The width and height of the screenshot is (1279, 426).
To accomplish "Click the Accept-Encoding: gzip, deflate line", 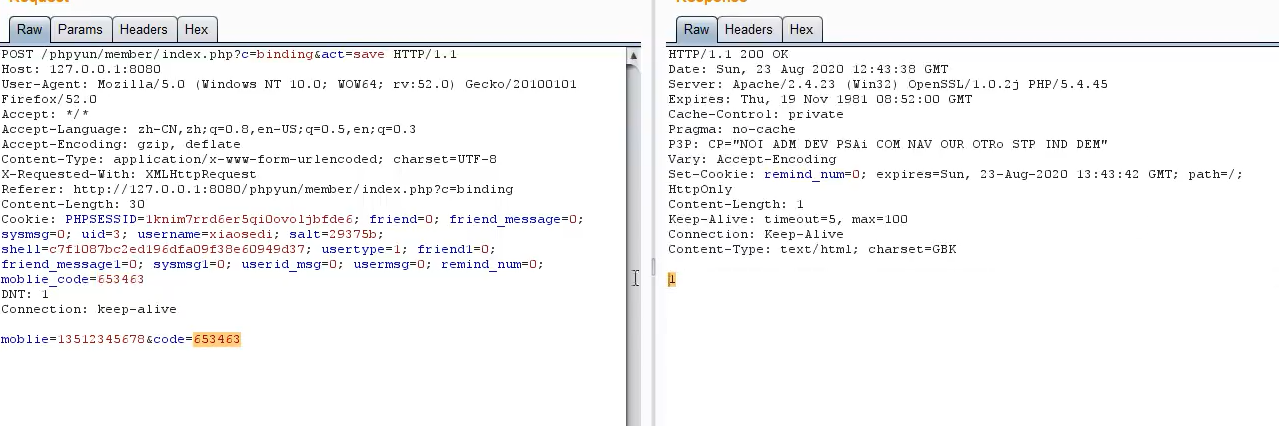I will 121,144.
